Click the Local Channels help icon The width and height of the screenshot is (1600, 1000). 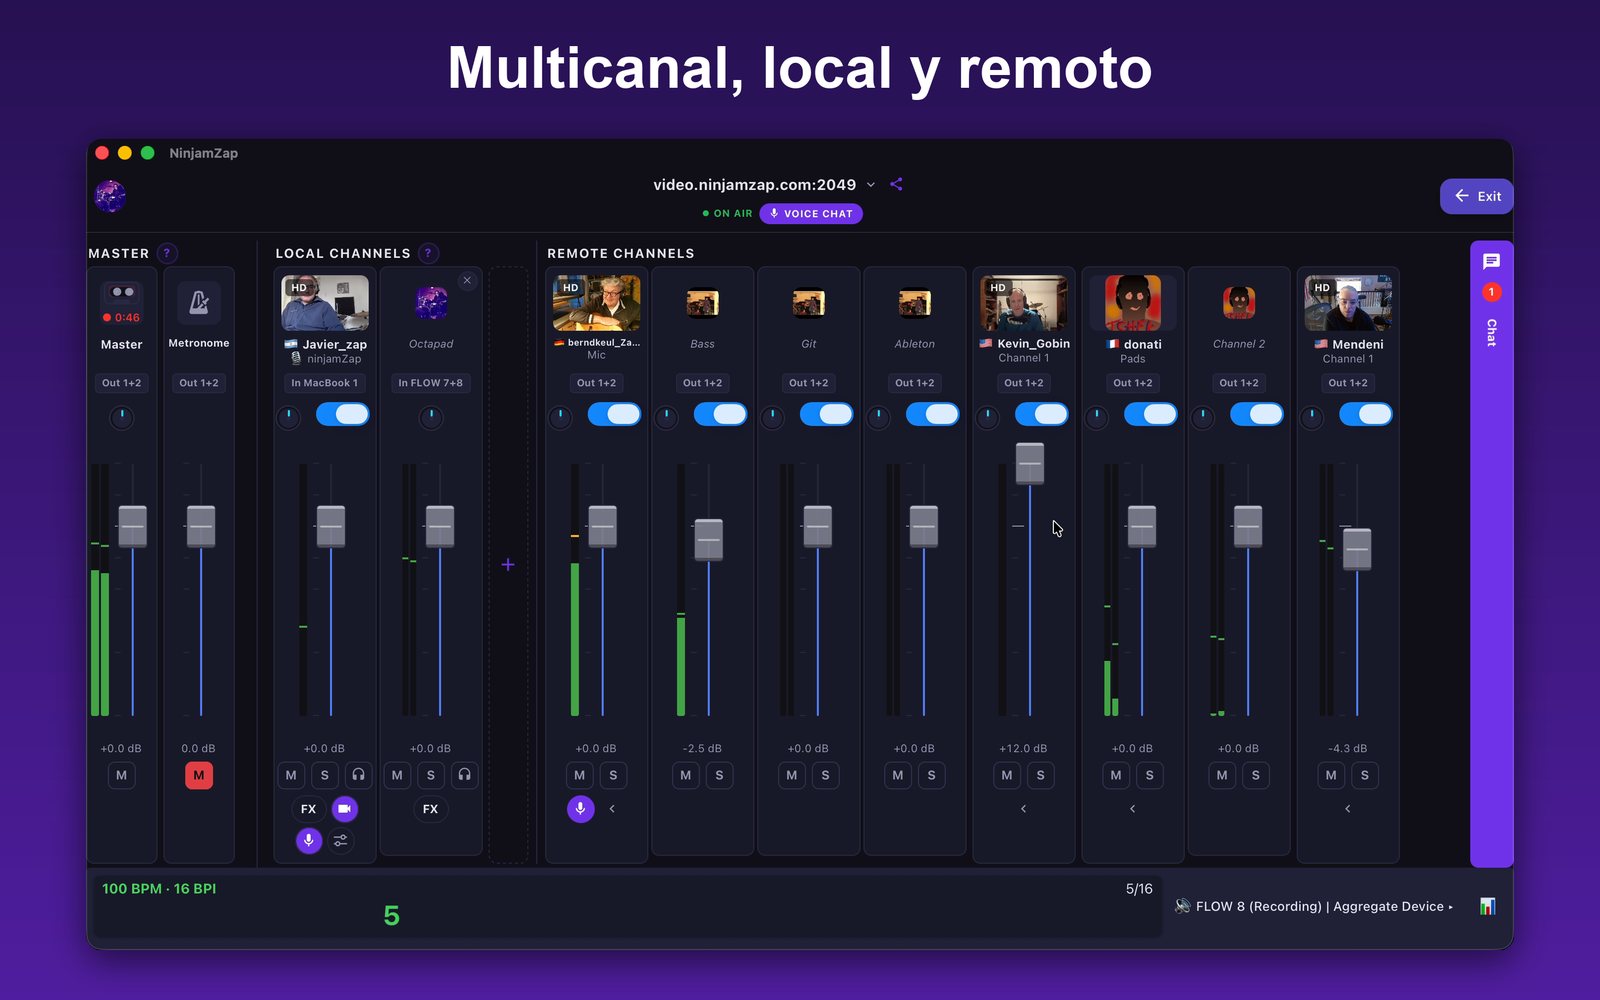tap(428, 253)
